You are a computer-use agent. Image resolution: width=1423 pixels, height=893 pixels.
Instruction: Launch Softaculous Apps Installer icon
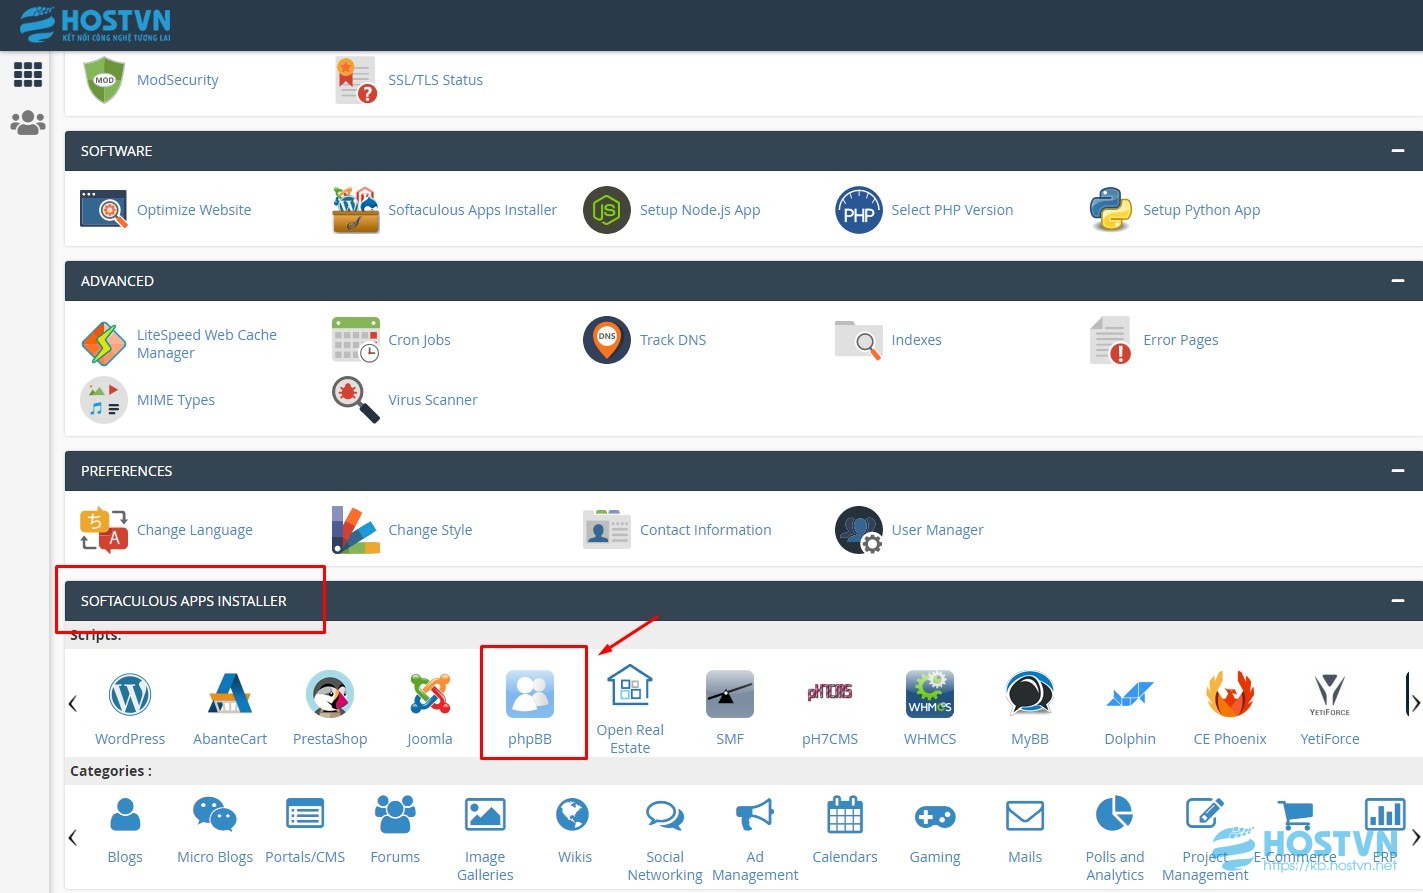[x=356, y=210]
